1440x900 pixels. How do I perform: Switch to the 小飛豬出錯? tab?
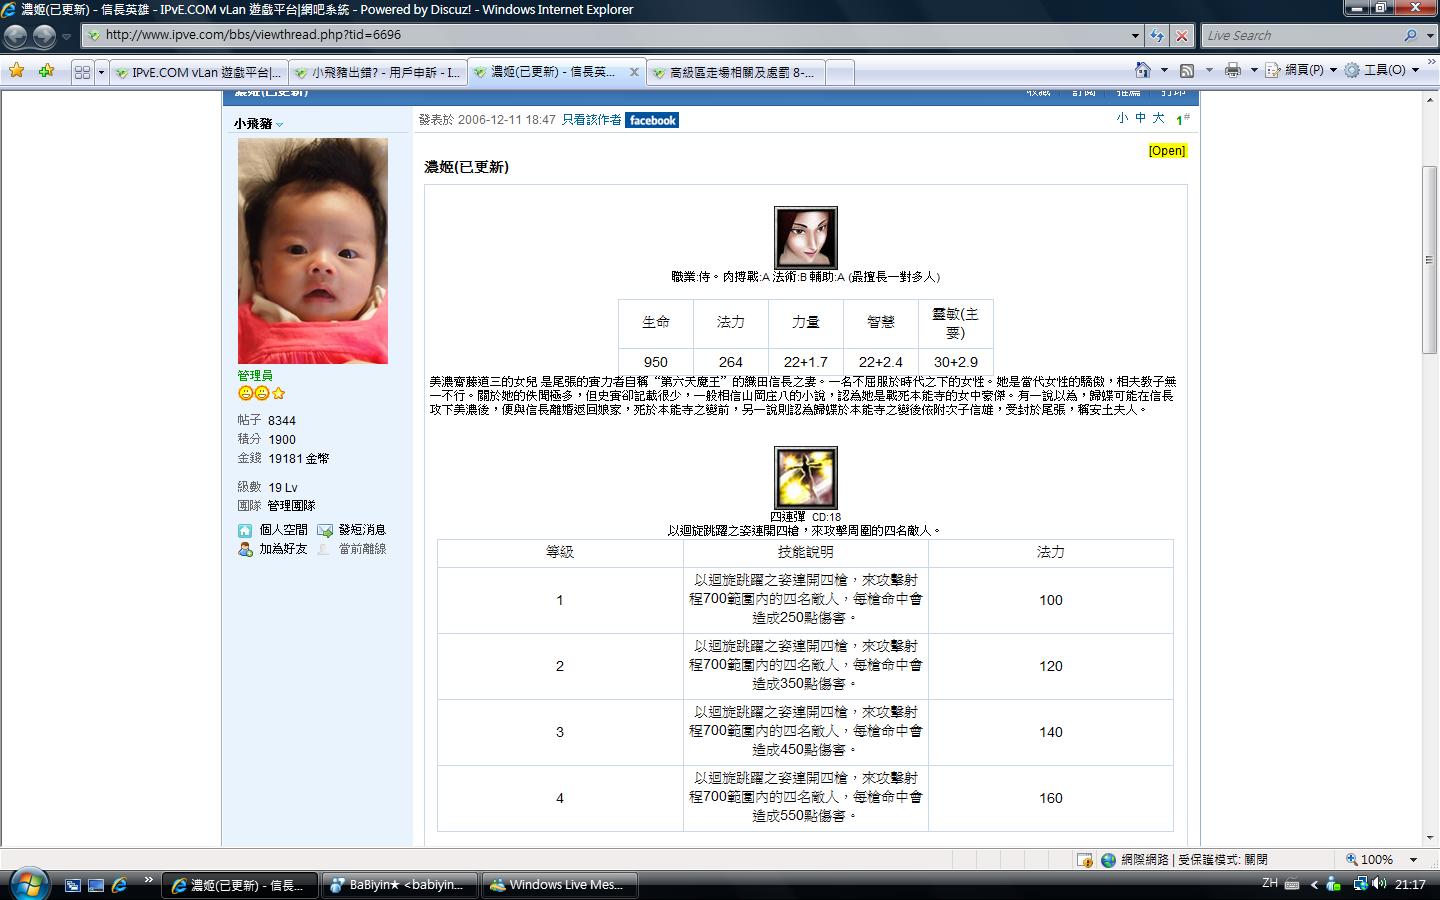(377, 72)
